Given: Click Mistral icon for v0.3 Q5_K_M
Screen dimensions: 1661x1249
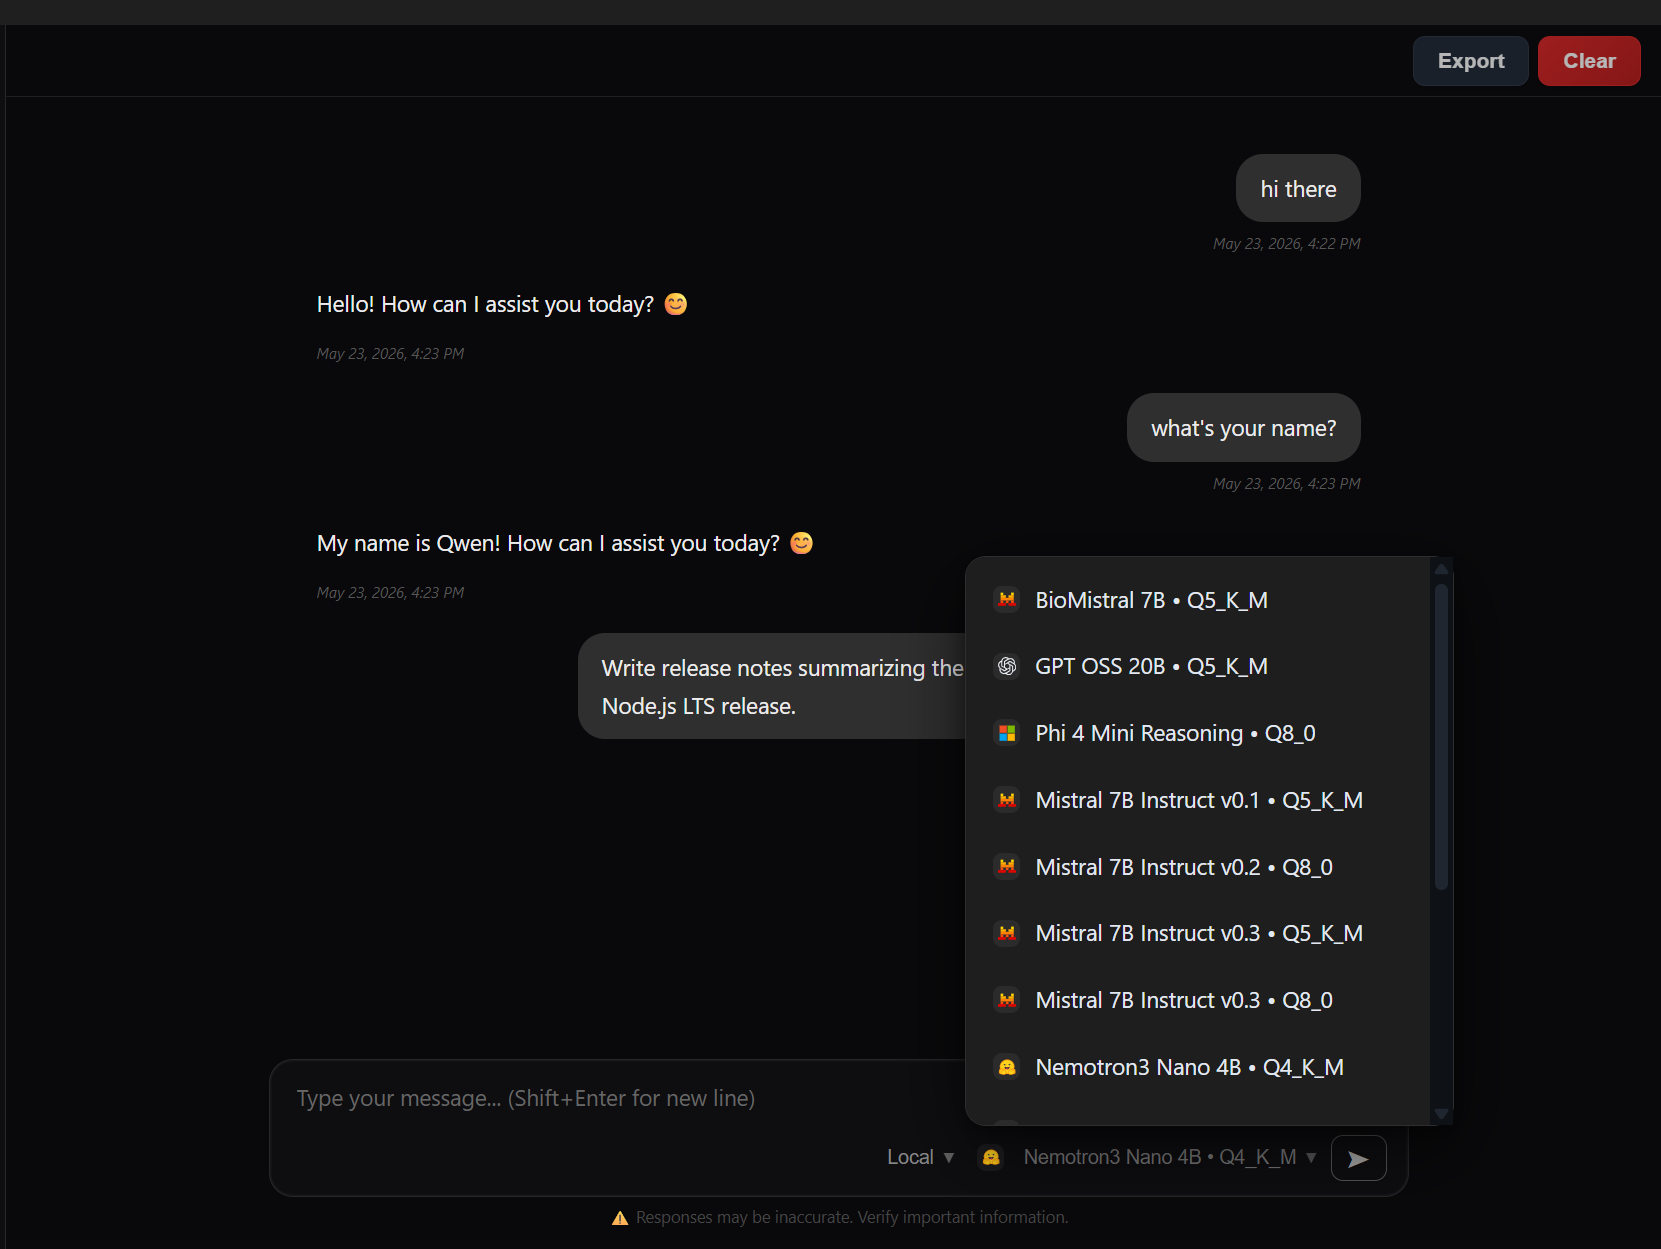Looking at the screenshot, I should point(1007,933).
